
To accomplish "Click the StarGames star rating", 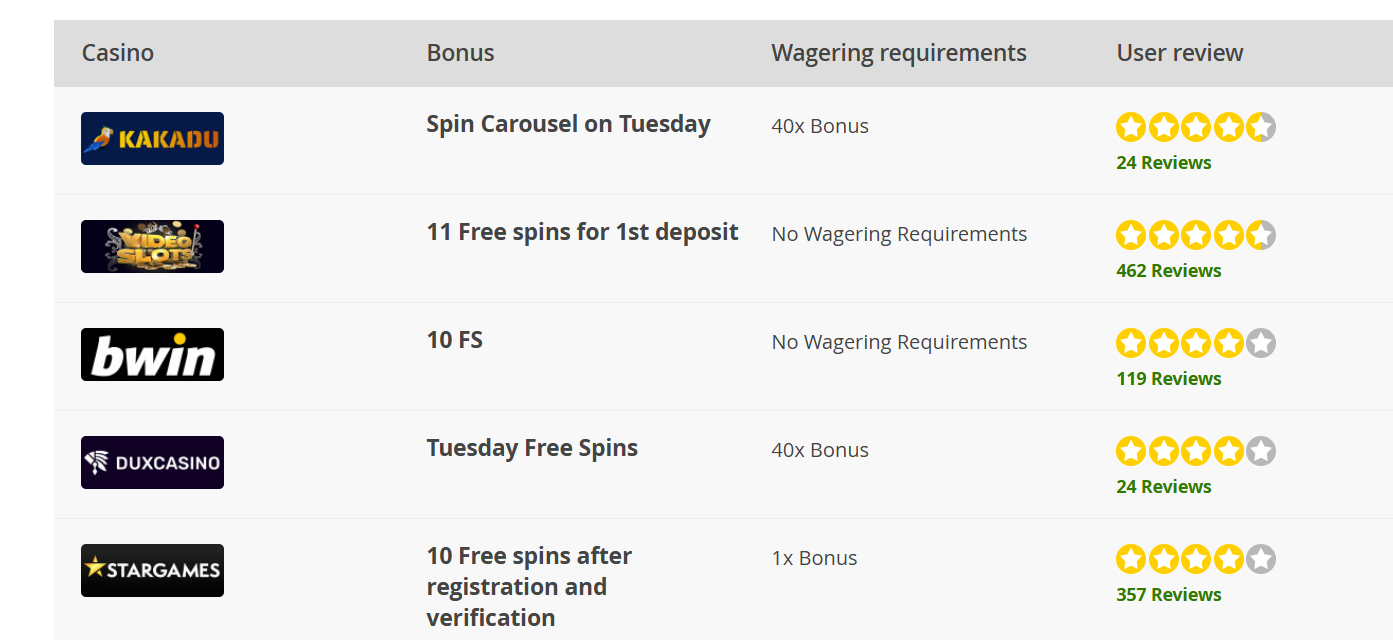I will point(1196,559).
